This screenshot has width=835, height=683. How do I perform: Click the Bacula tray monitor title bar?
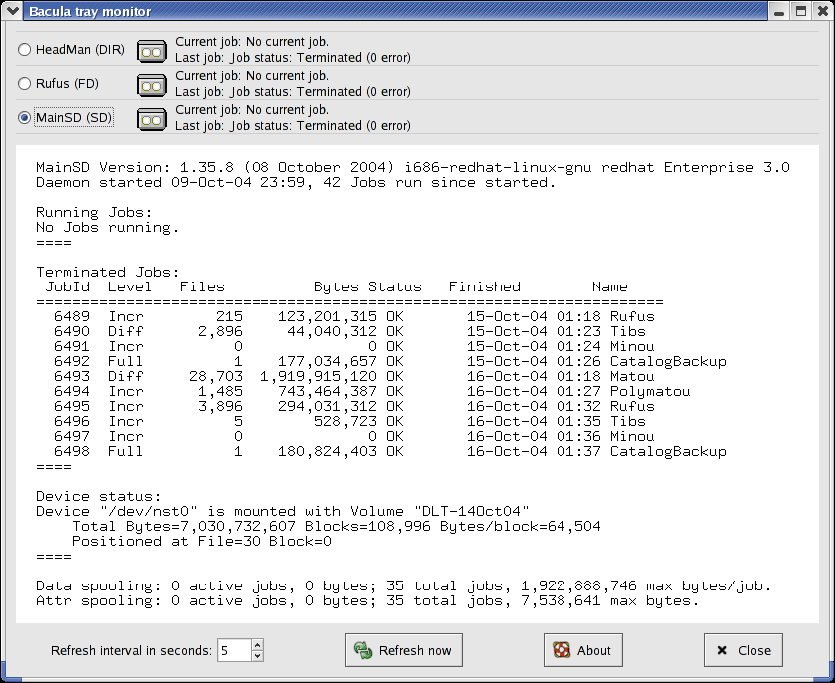[400, 11]
